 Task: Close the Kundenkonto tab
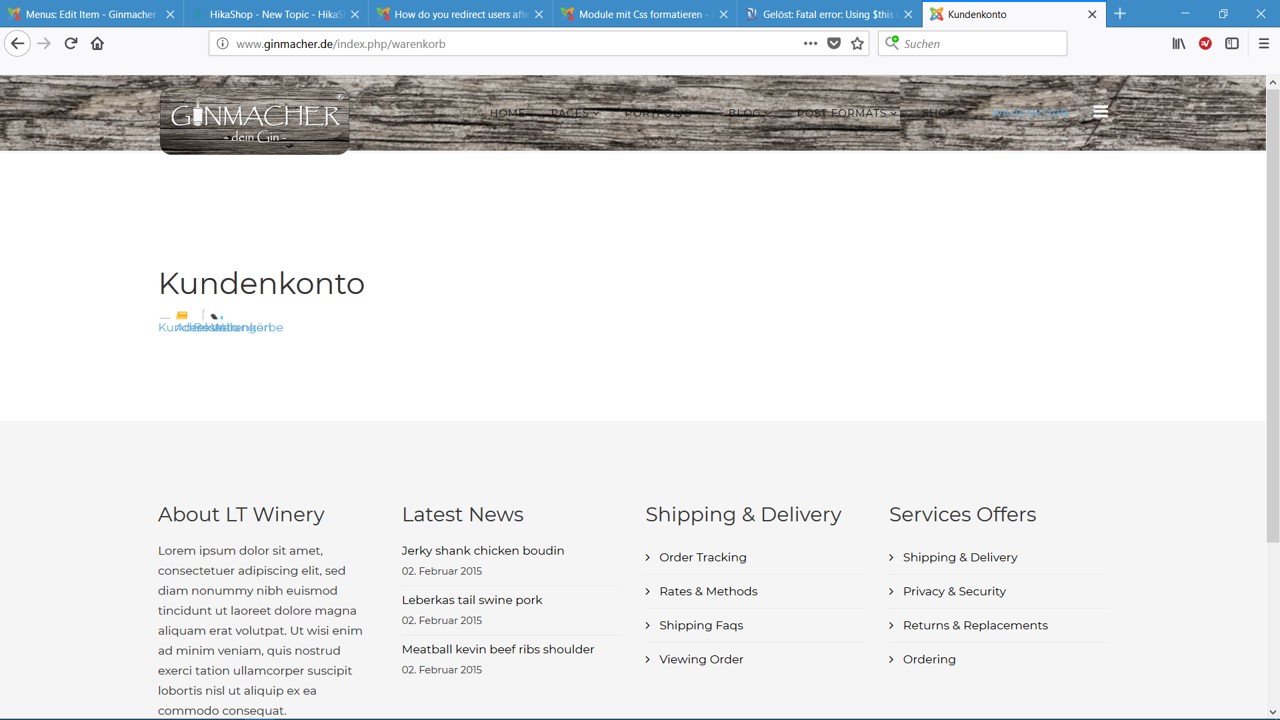coord(1092,15)
